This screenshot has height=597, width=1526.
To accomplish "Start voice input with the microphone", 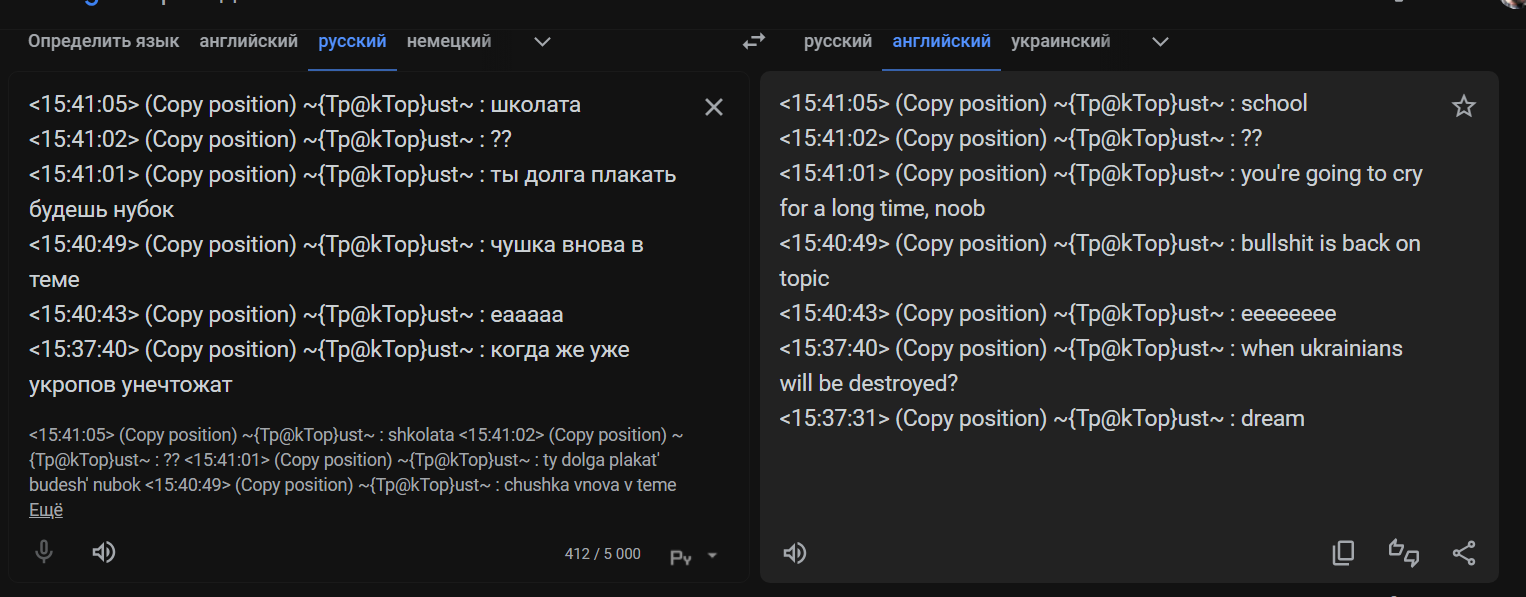I will pos(44,552).
